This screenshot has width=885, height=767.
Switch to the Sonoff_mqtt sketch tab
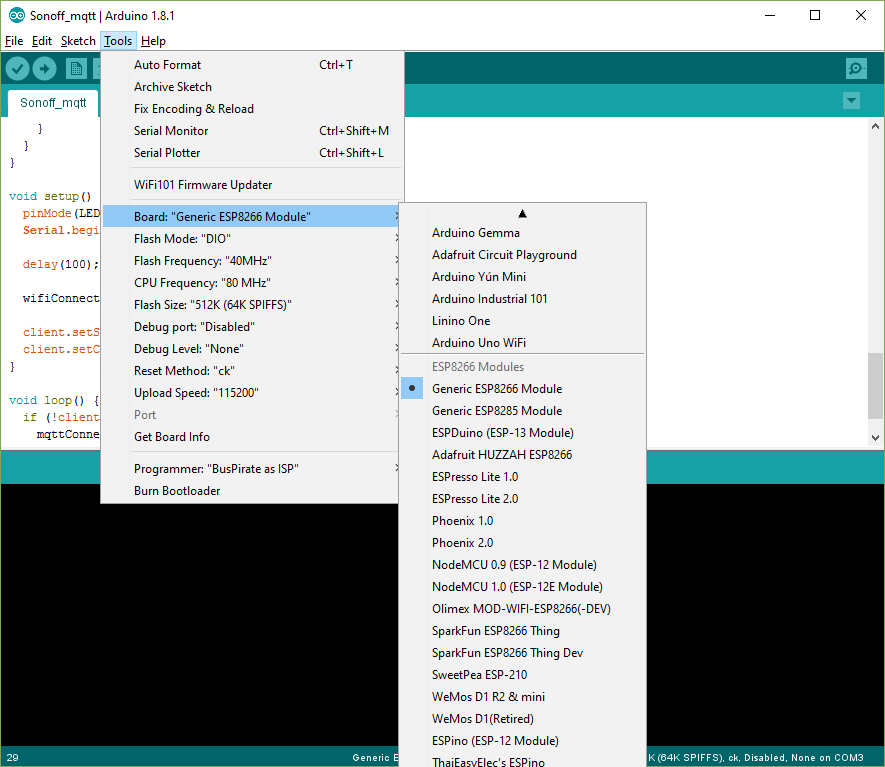53,103
